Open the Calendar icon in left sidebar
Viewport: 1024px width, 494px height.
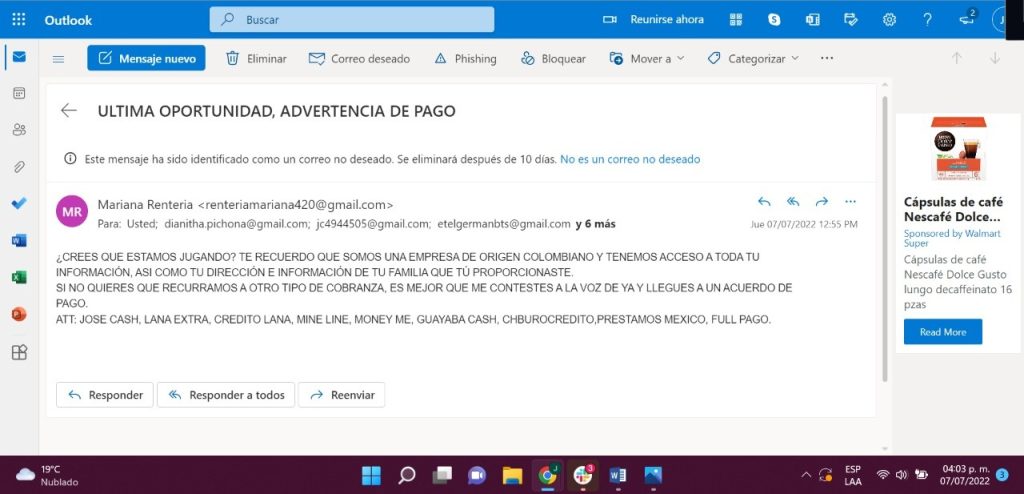point(19,93)
